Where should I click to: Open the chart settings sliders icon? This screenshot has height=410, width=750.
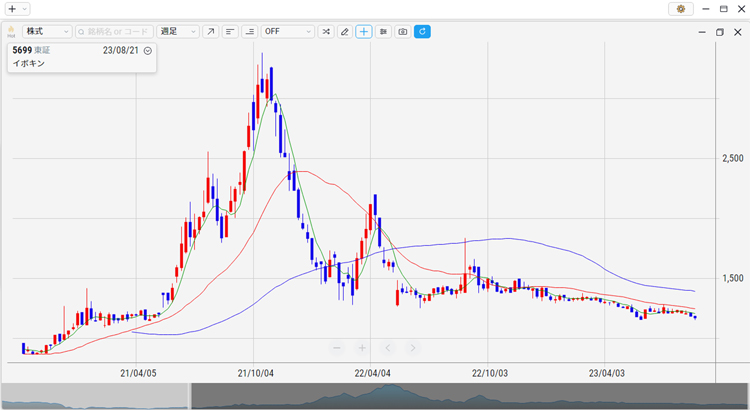click(x=383, y=31)
